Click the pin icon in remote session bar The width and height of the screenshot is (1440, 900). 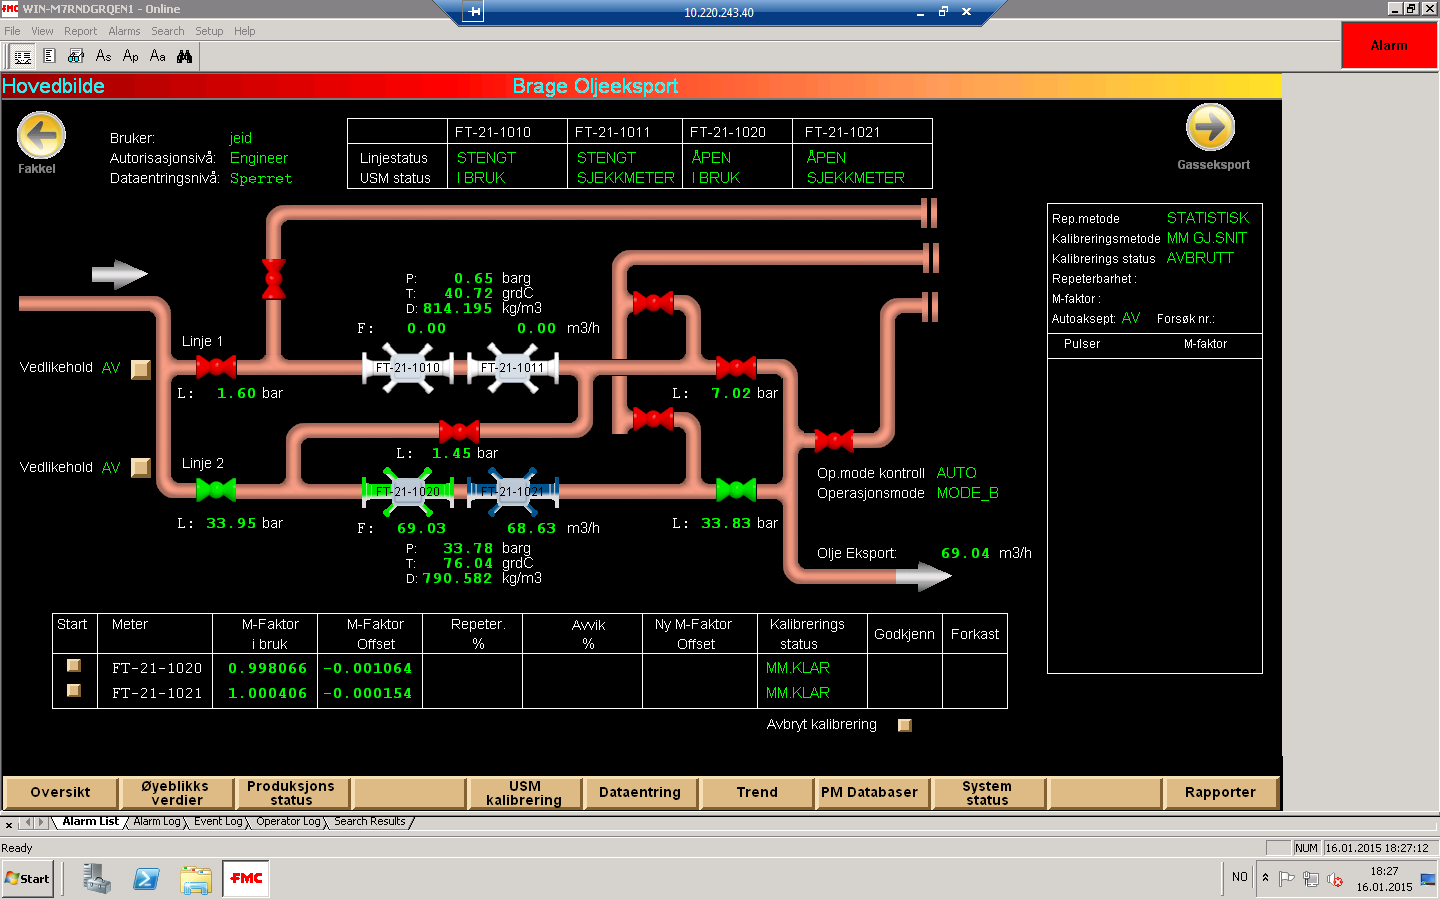(x=474, y=12)
